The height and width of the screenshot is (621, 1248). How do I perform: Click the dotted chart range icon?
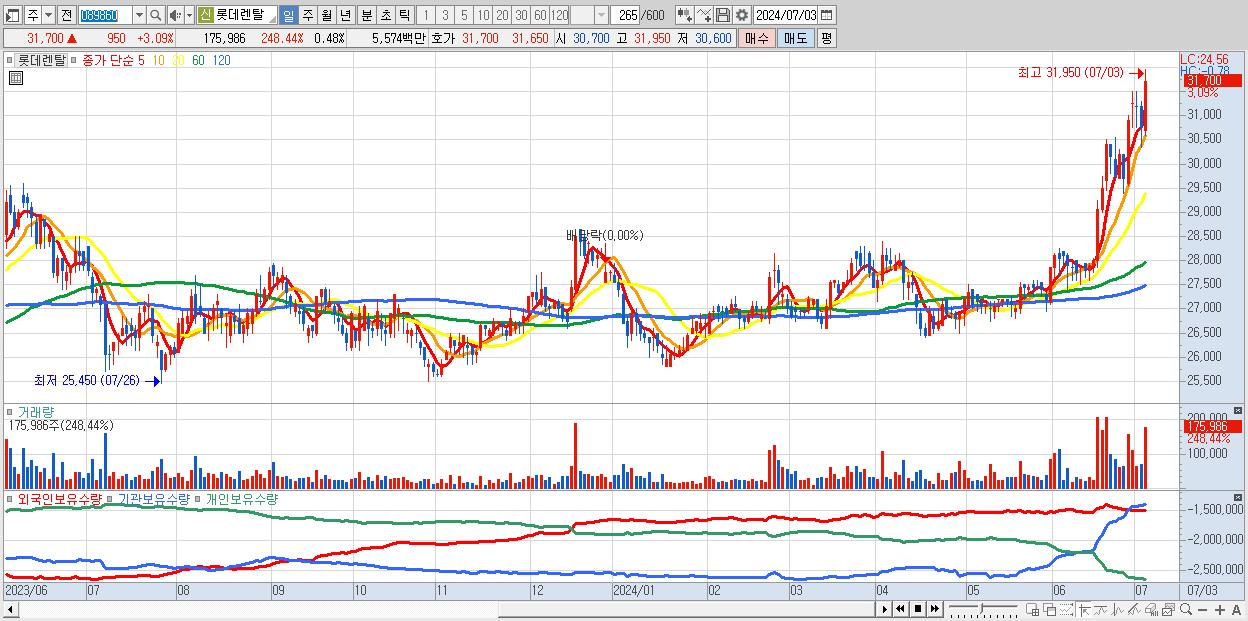1066,609
